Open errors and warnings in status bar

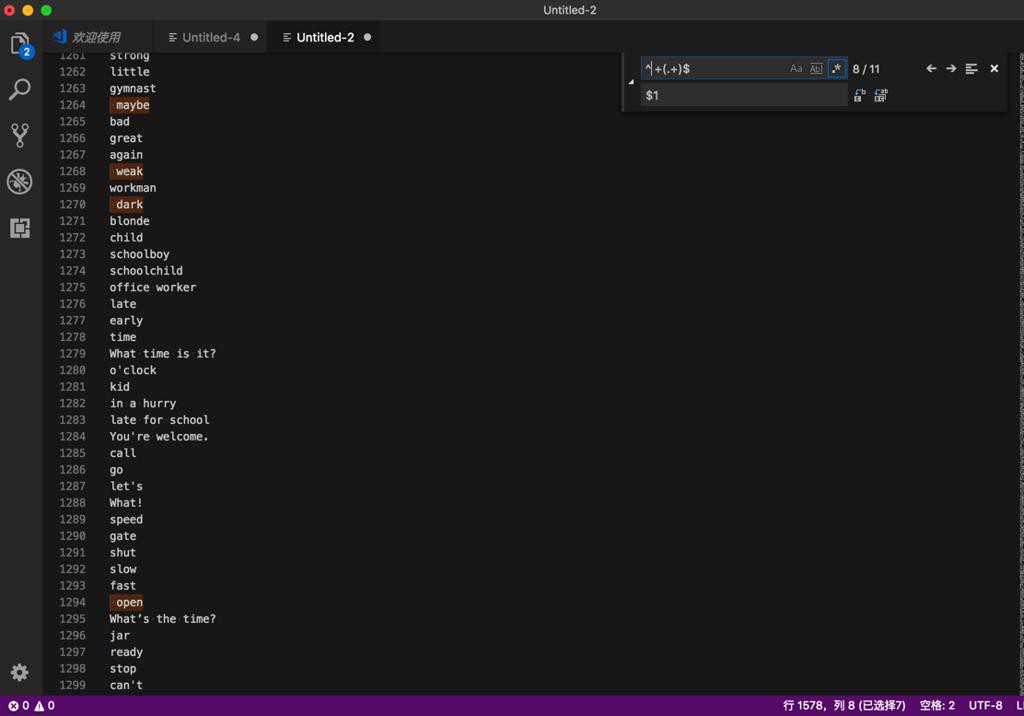[31, 706]
